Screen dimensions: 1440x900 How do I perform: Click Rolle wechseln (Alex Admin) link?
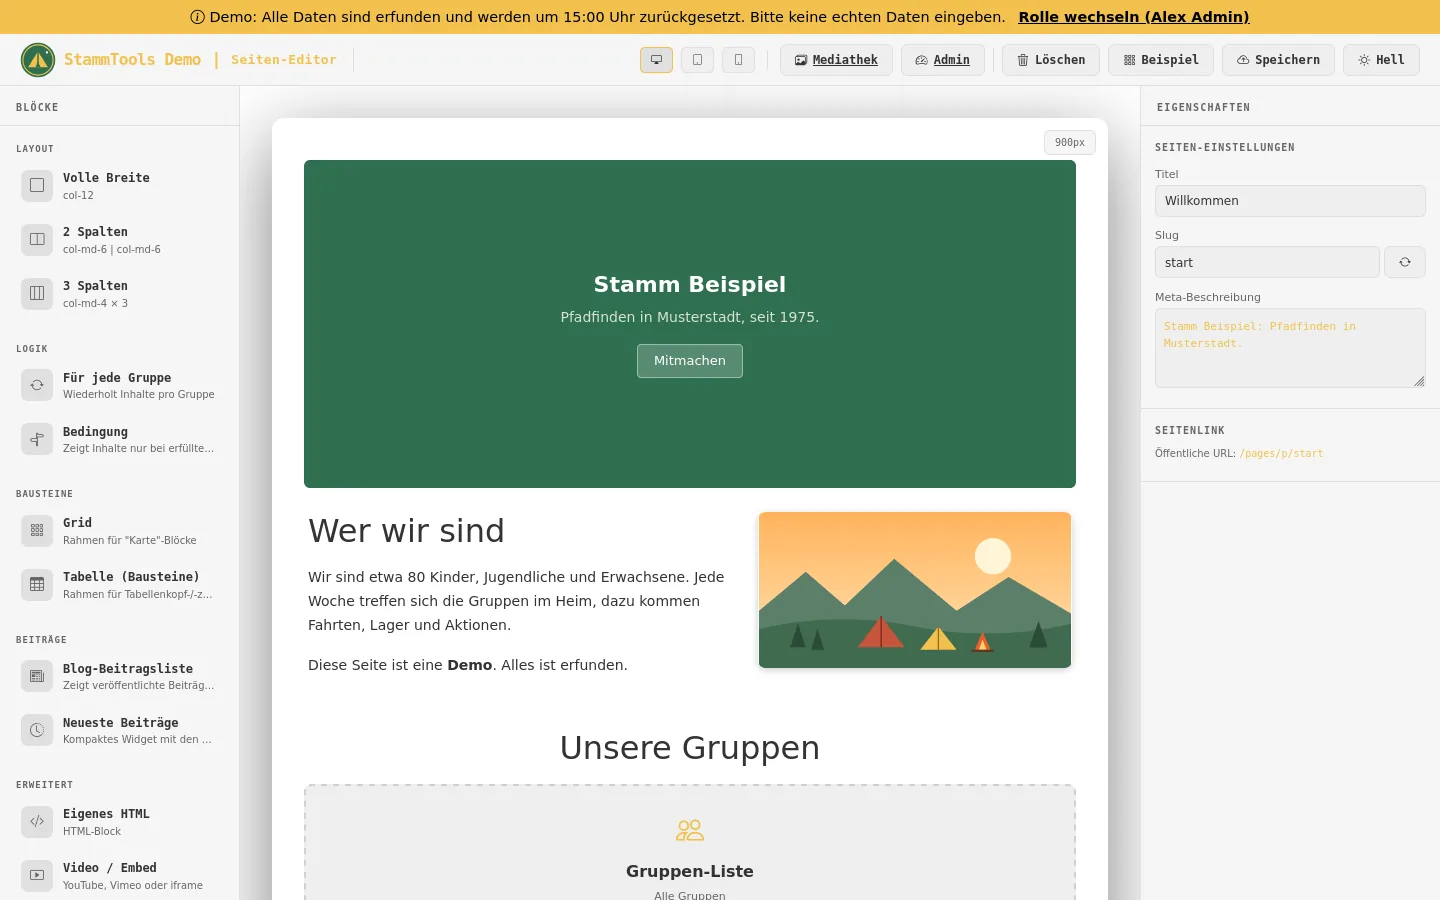click(x=1134, y=17)
